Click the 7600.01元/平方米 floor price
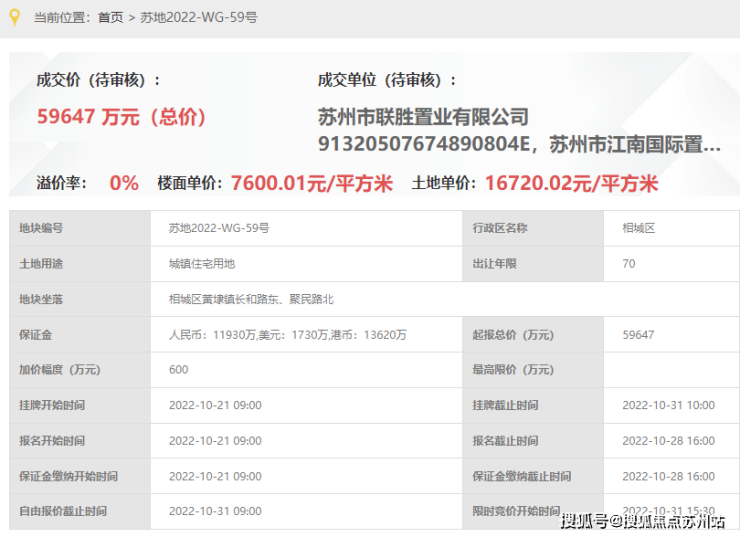Image resolution: width=740 pixels, height=537 pixels. tap(312, 183)
